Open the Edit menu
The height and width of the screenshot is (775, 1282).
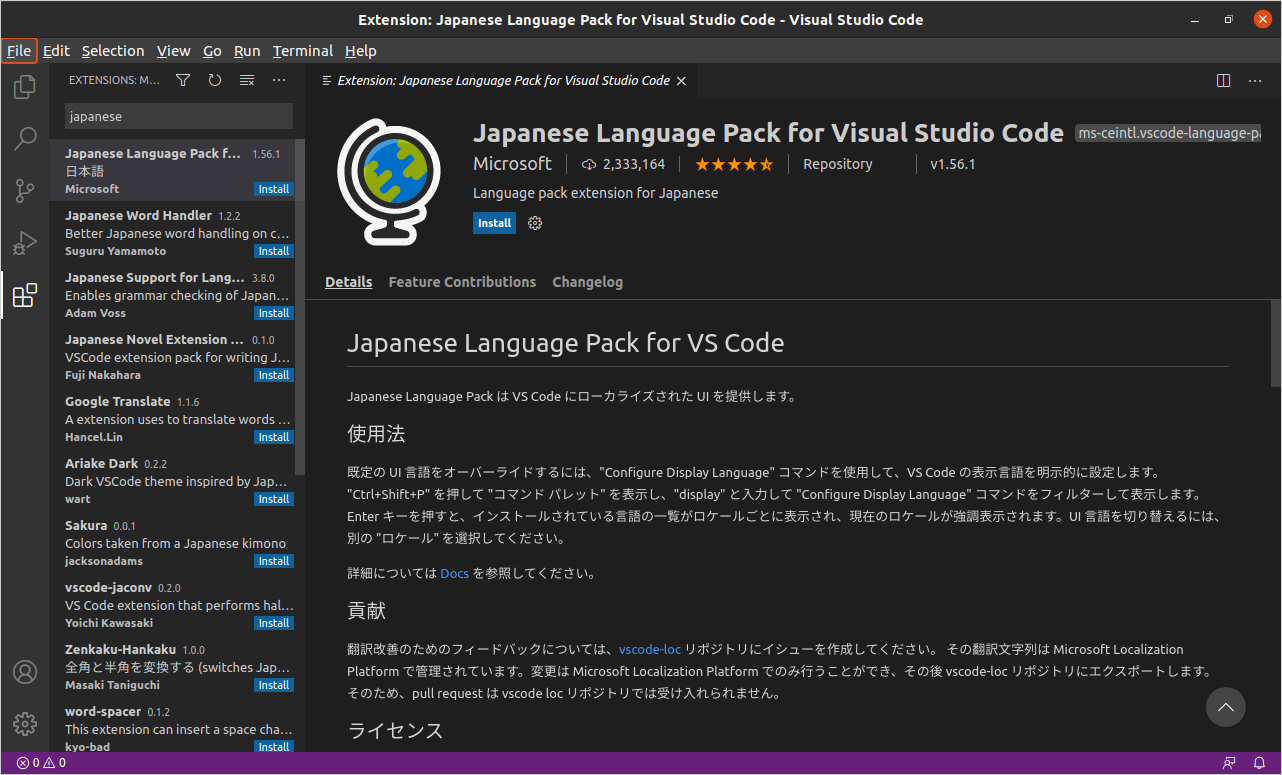(x=56, y=50)
